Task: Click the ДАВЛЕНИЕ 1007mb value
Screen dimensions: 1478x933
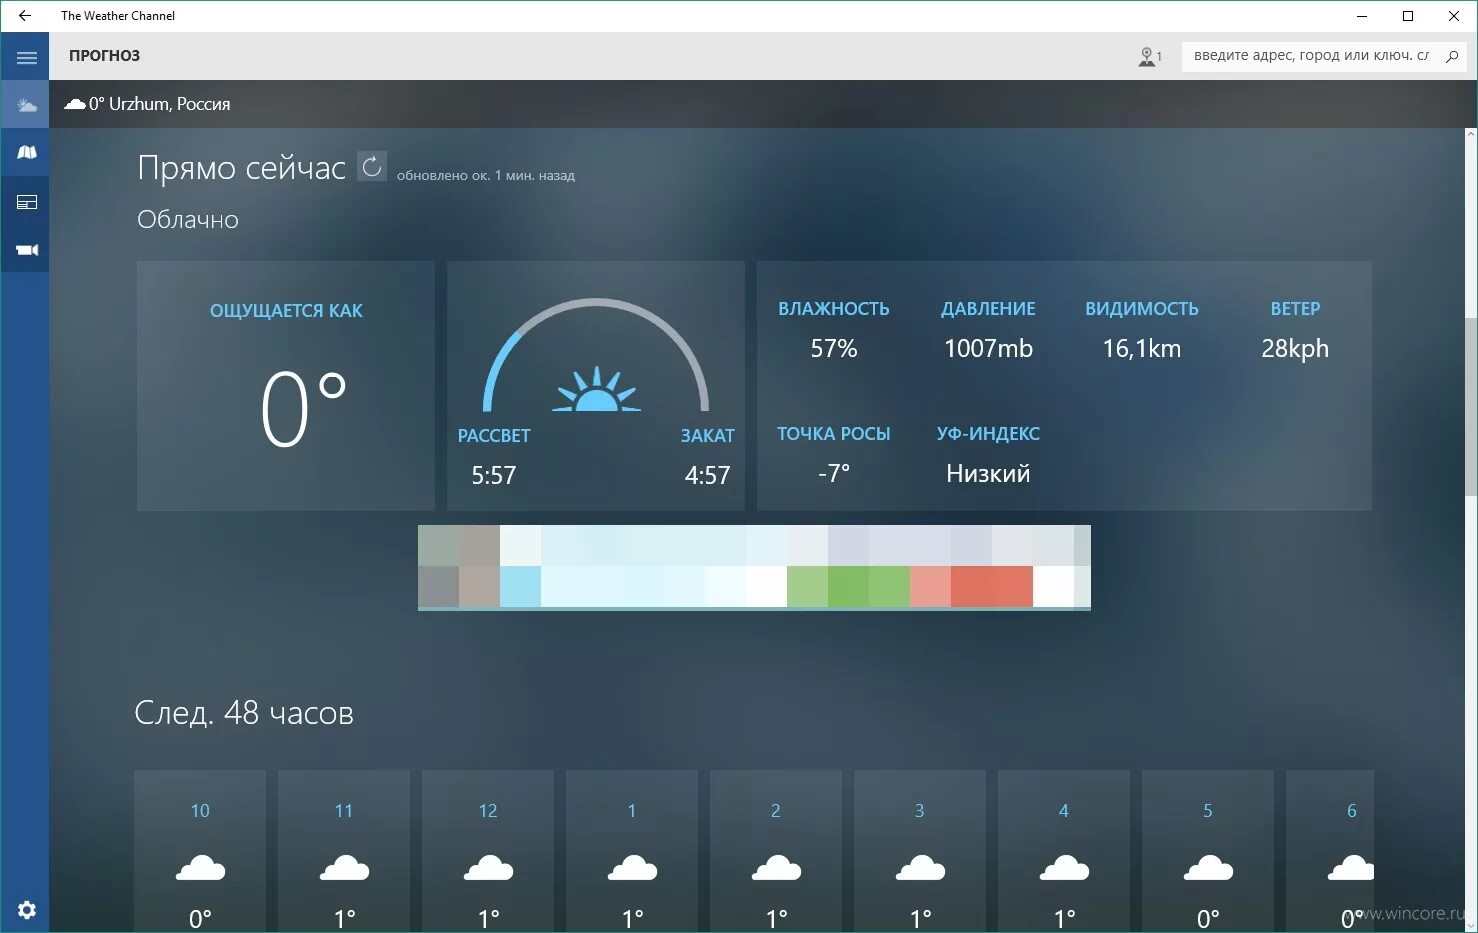Action: tap(988, 348)
